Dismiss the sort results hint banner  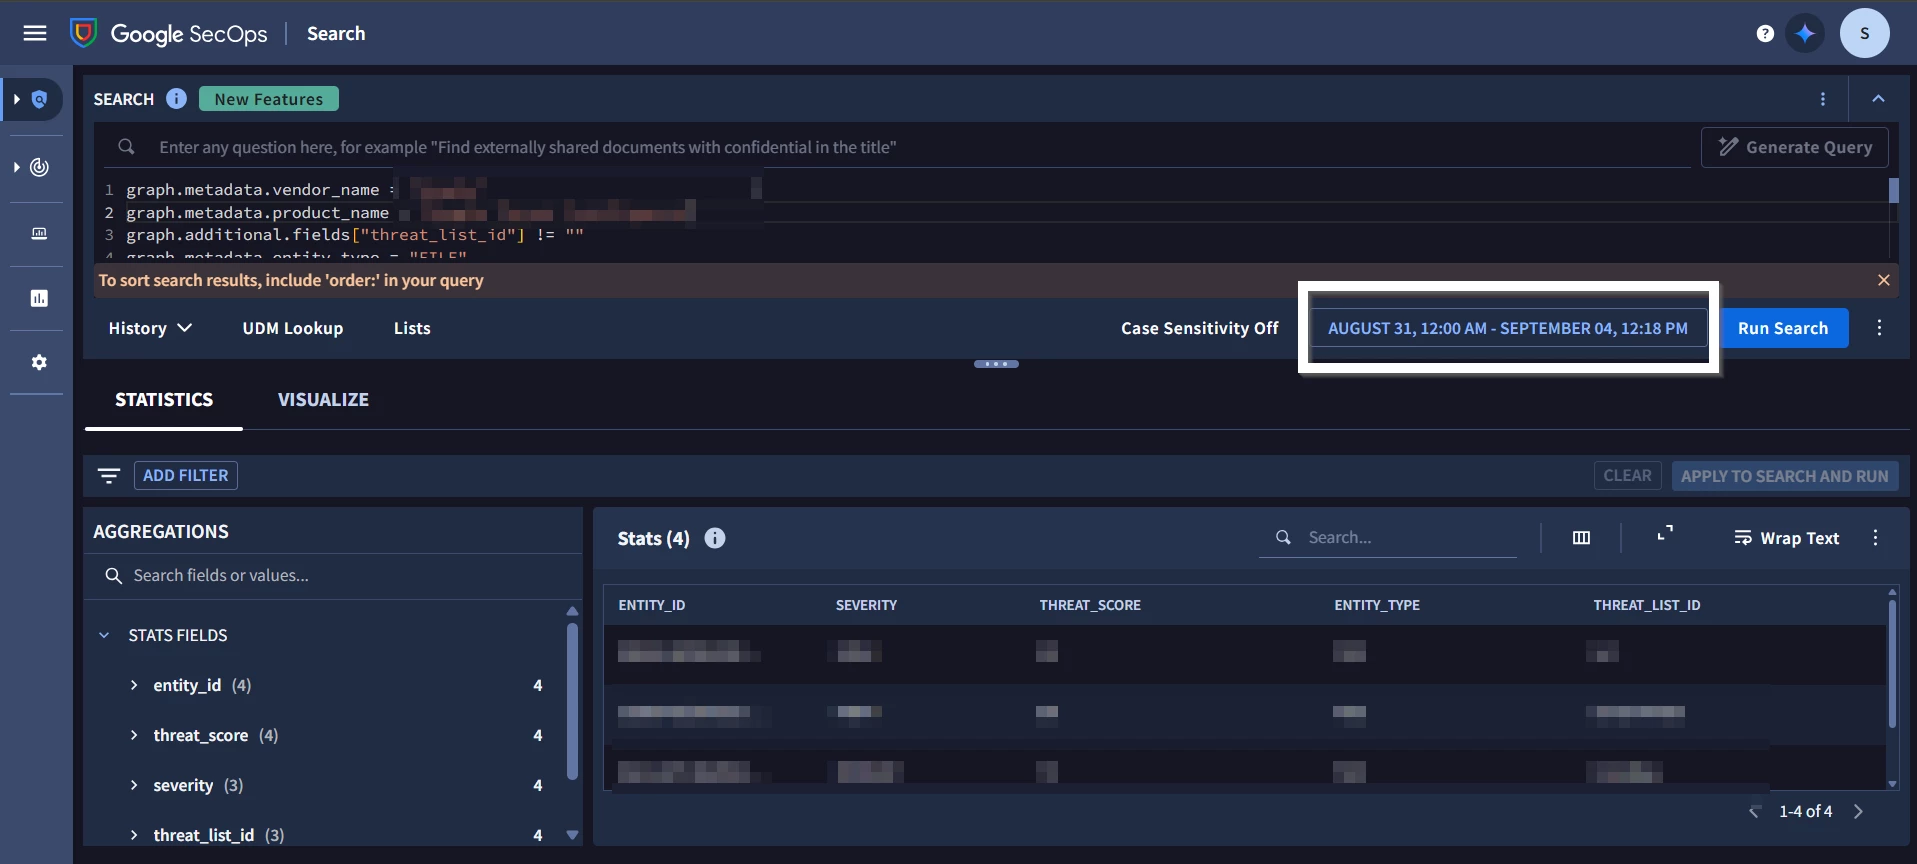[1884, 280]
